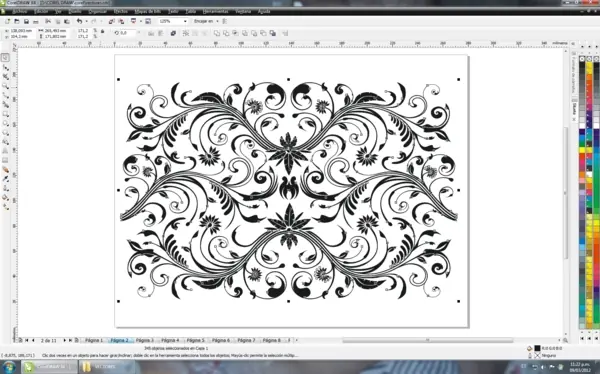This screenshot has height=374, width=600.
Task: Click the CorelDRAW taskbar button
Action: (49, 367)
